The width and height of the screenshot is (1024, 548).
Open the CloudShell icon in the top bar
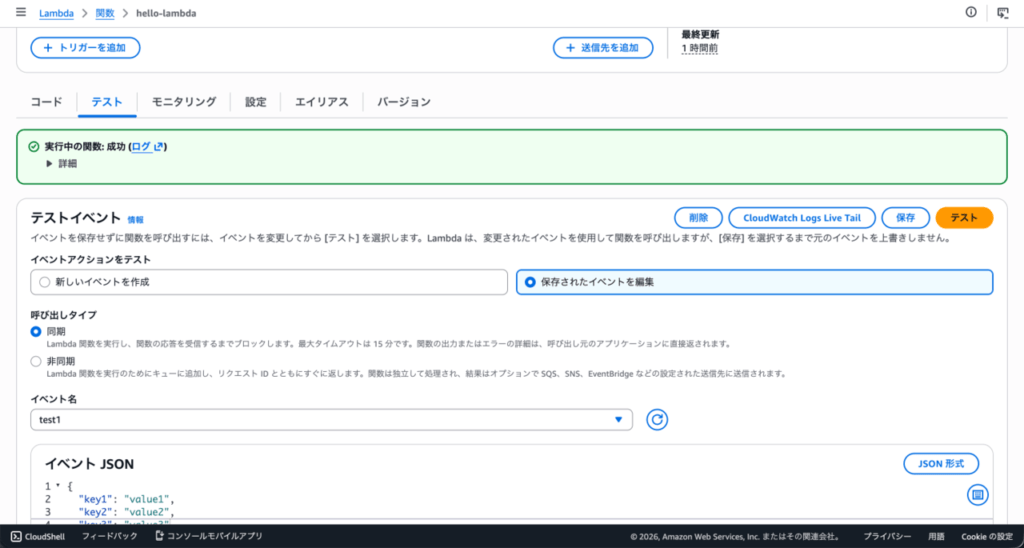[x=1002, y=13]
